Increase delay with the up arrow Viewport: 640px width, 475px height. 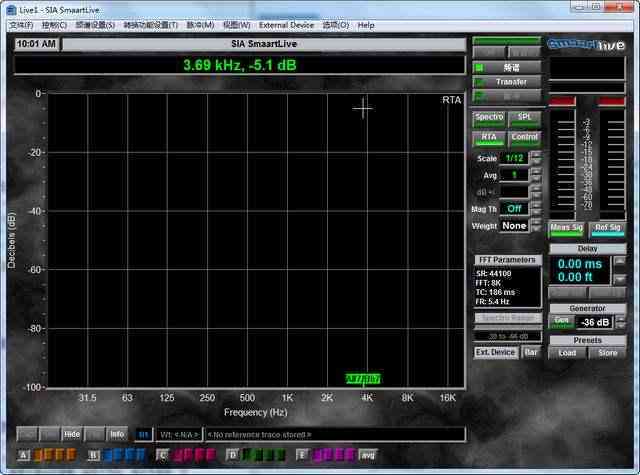point(620,261)
